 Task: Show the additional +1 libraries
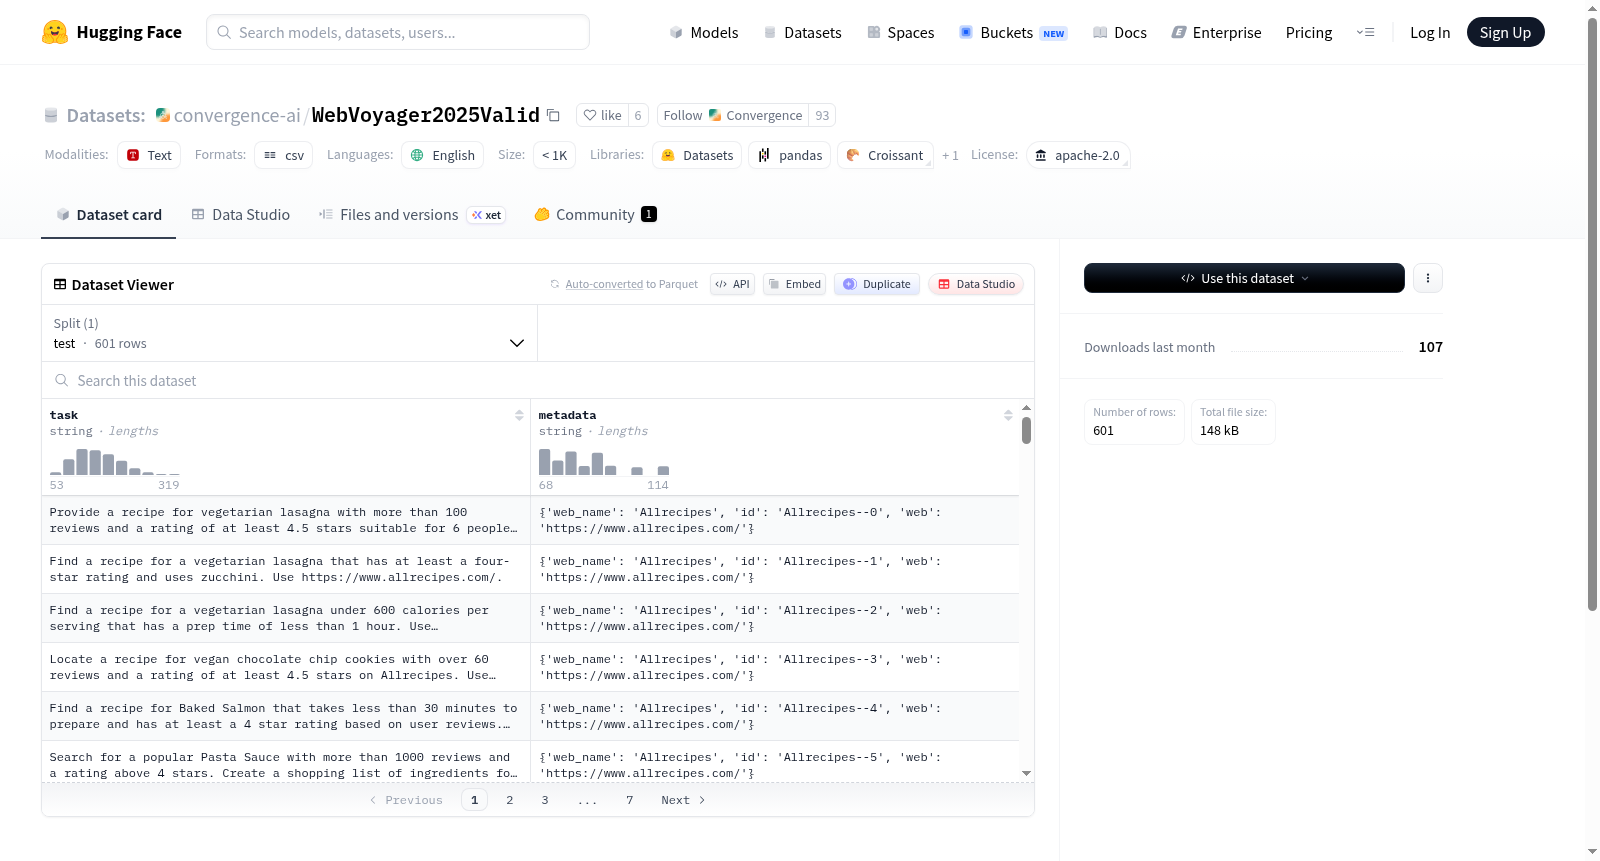point(950,155)
